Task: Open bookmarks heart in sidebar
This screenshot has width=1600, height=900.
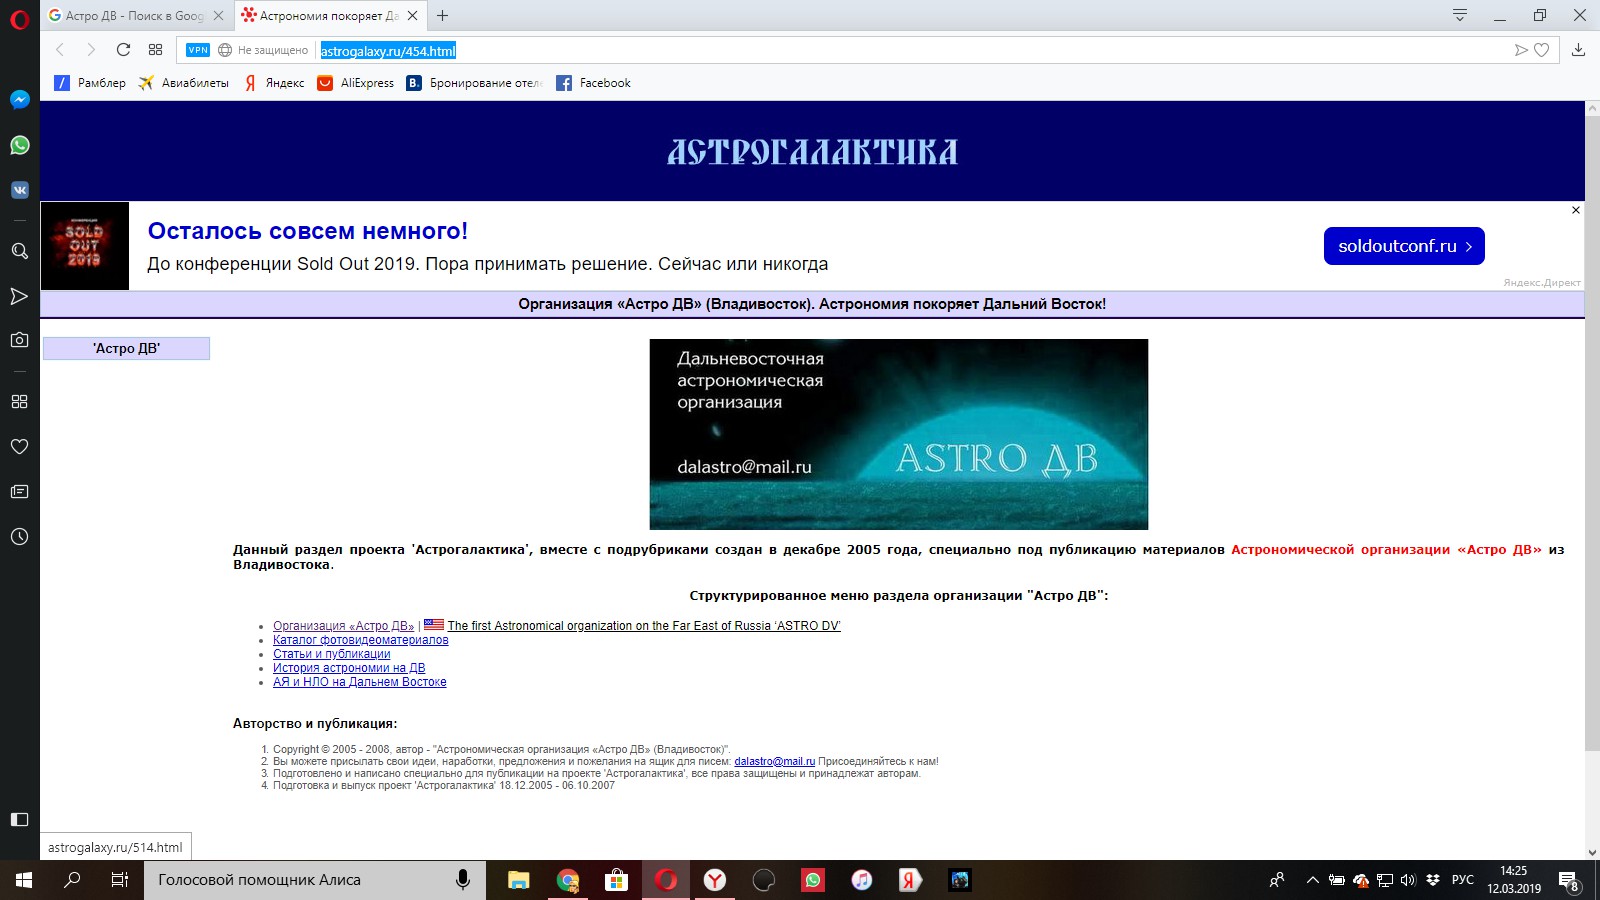Action: [19, 446]
